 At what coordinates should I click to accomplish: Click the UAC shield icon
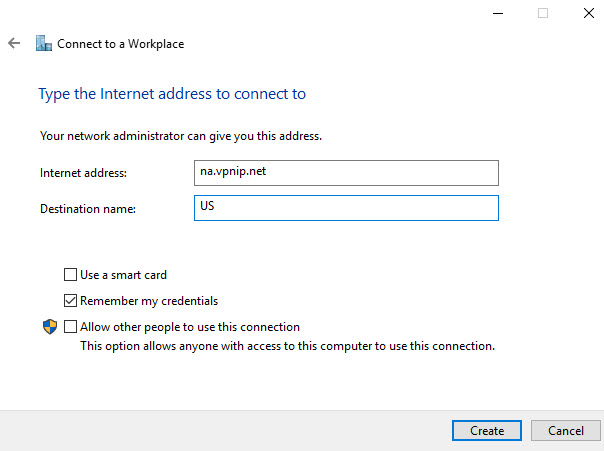[50, 327]
